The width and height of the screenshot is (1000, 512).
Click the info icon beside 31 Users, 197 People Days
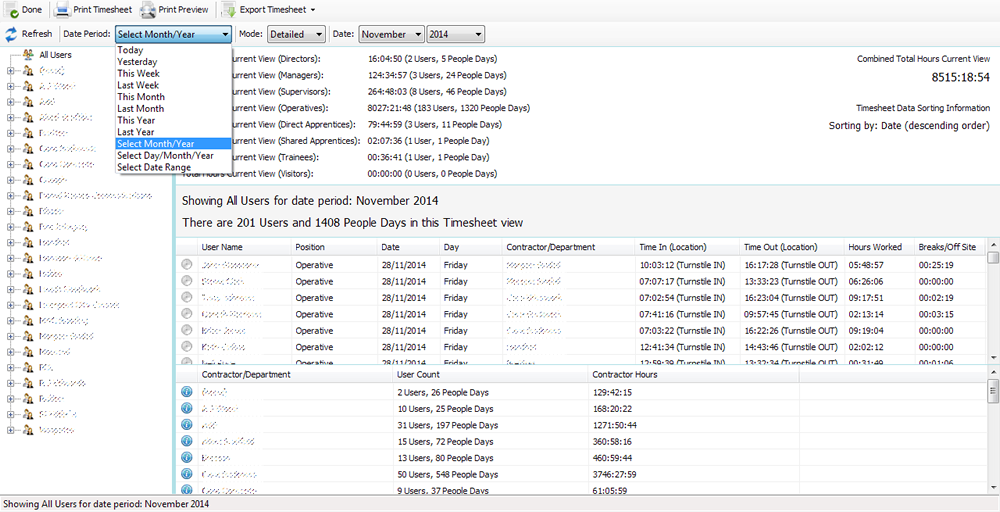(186, 424)
